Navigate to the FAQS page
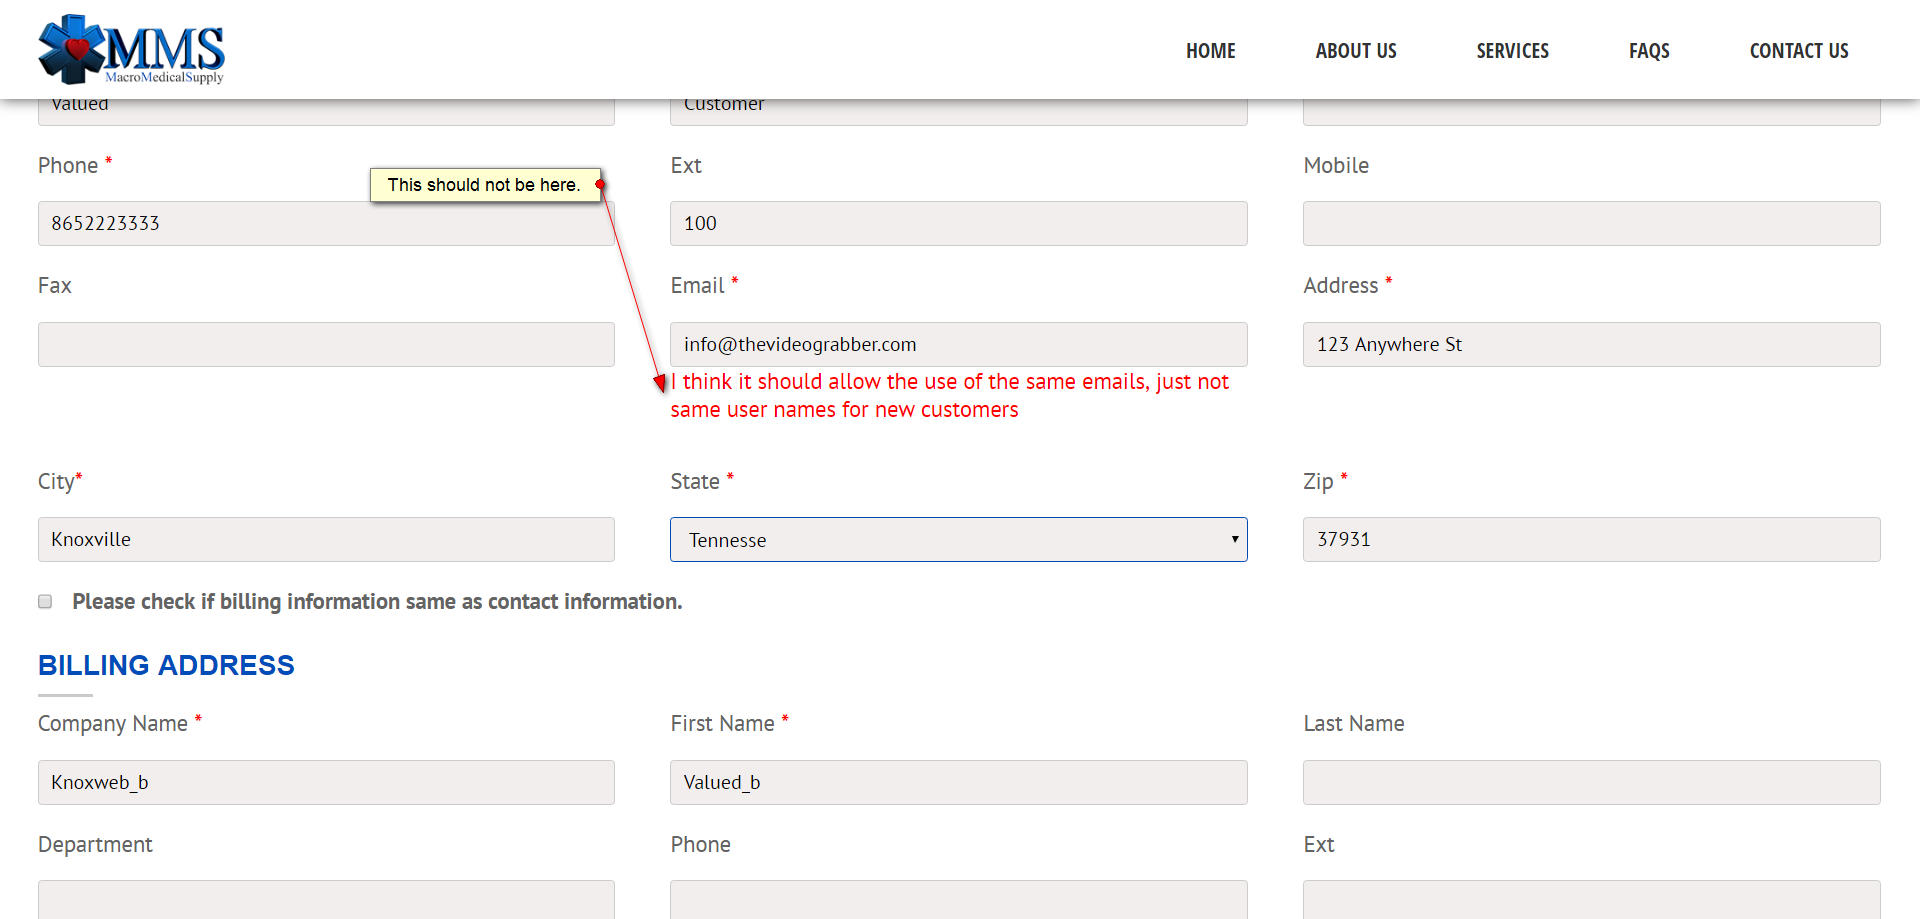This screenshot has height=919, width=1920. point(1648,51)
